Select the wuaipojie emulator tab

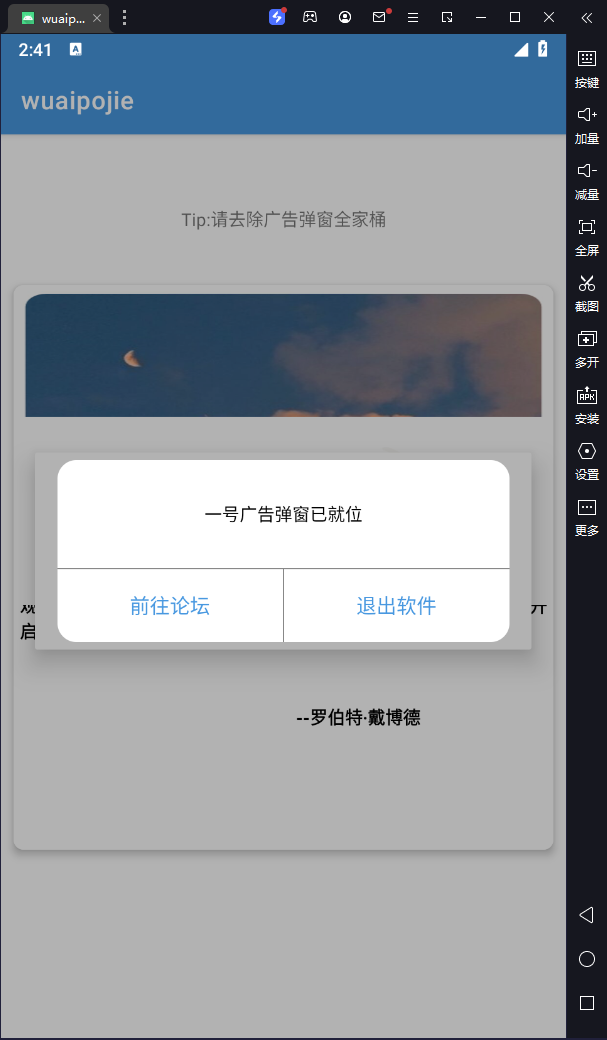[x=58, y=18]
